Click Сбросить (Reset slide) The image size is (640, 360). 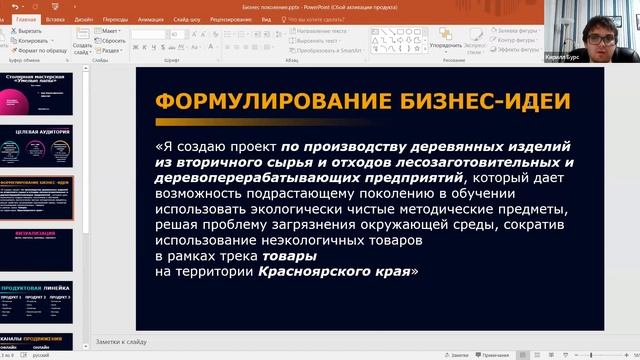coord(110,41)
